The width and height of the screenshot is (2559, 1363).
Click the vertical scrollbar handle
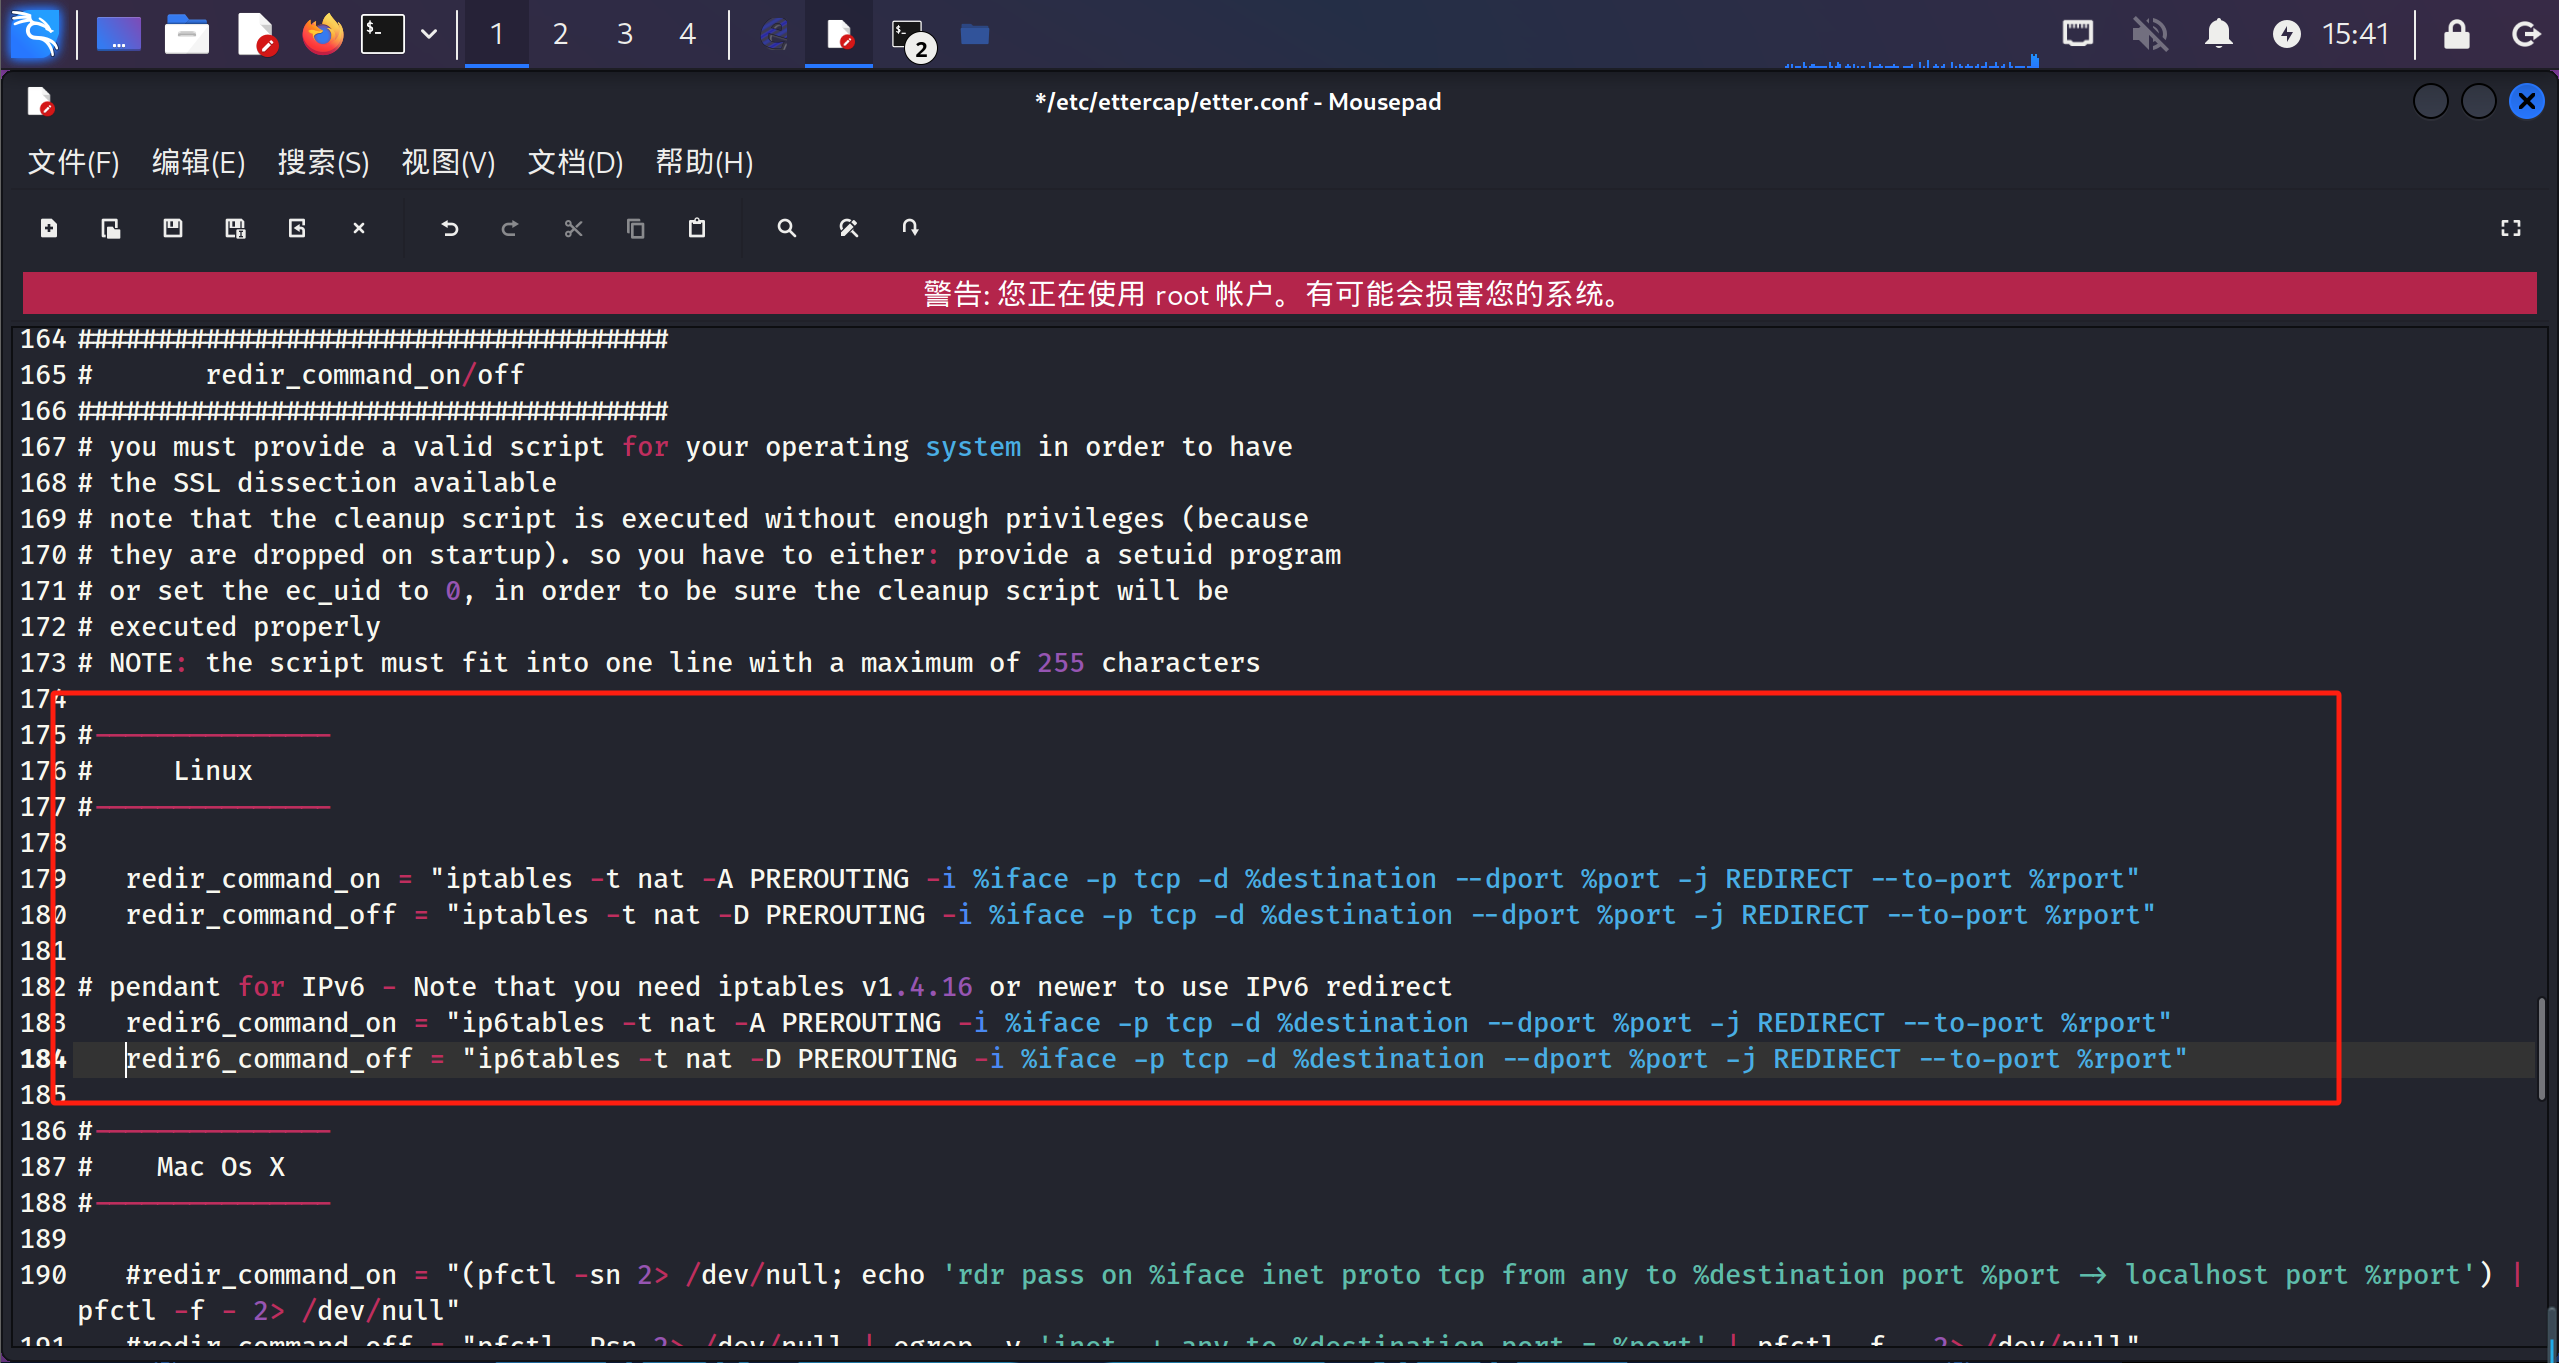(2540, 1048)
